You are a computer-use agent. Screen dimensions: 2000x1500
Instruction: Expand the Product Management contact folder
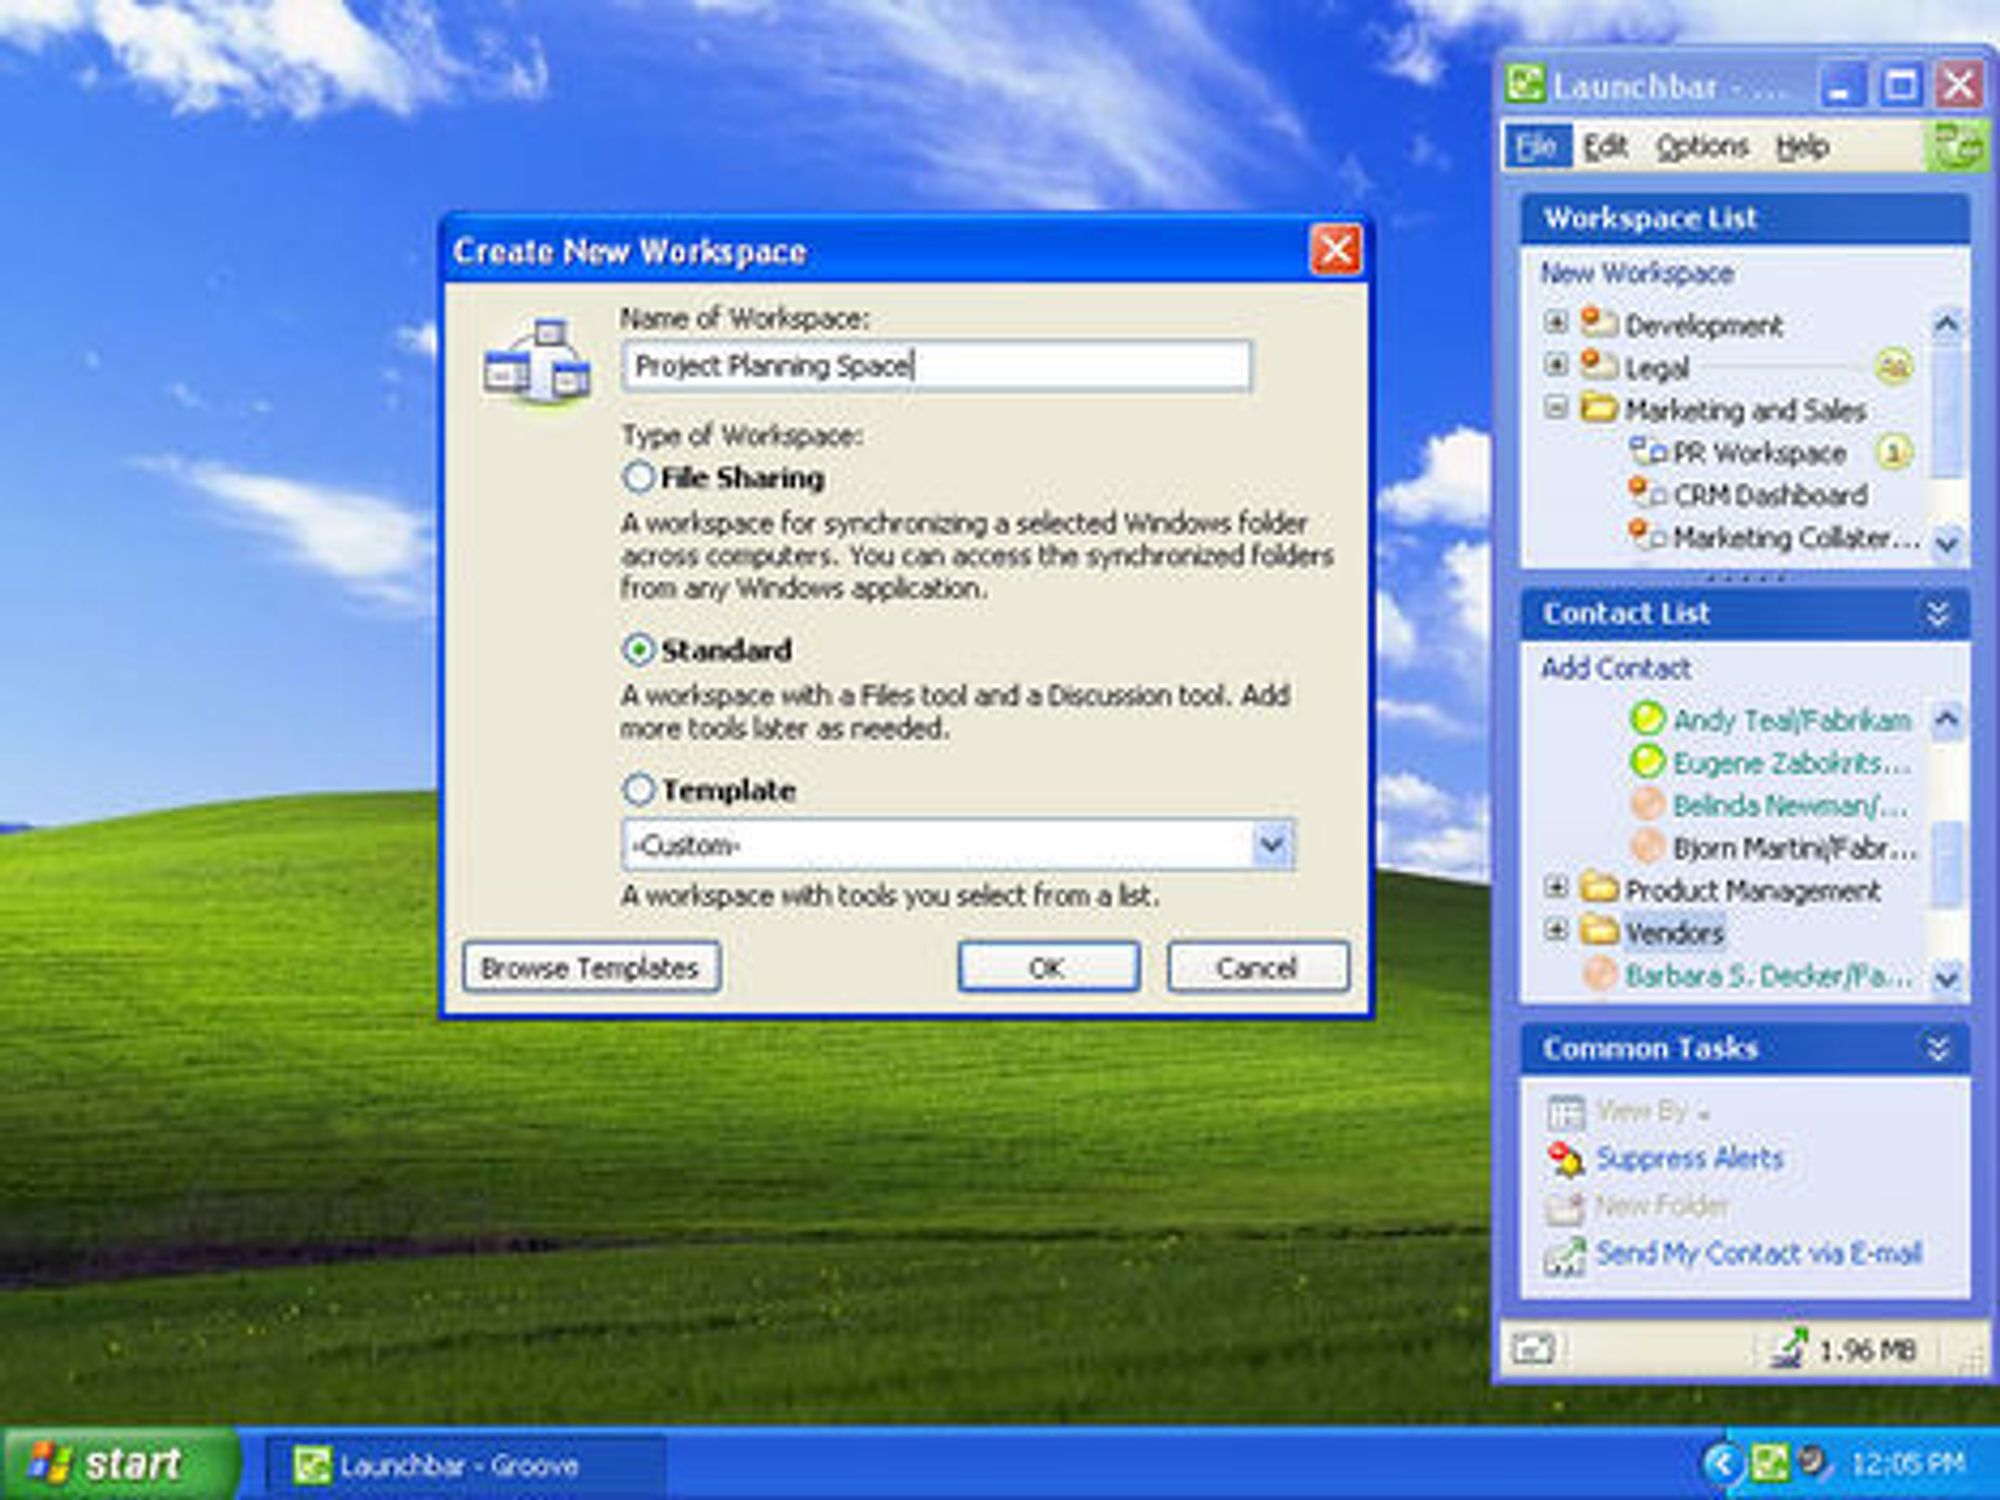coord(1555,887)
